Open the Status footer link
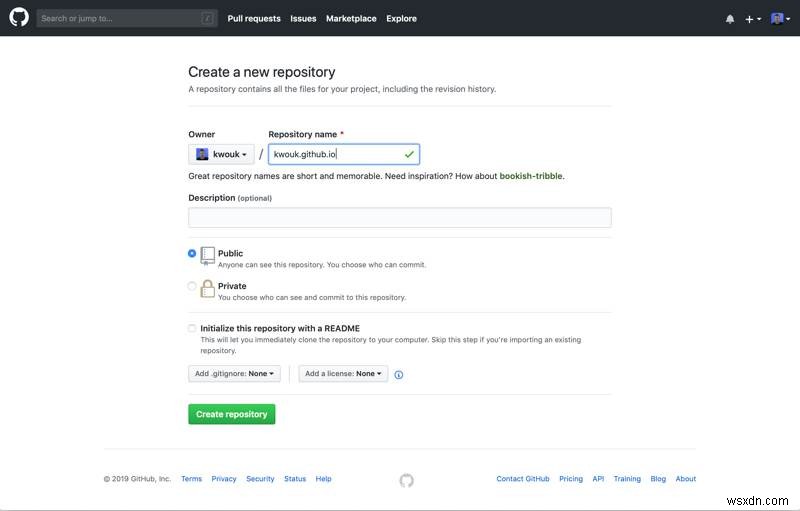800x511 pixels. tap(295, 479)
